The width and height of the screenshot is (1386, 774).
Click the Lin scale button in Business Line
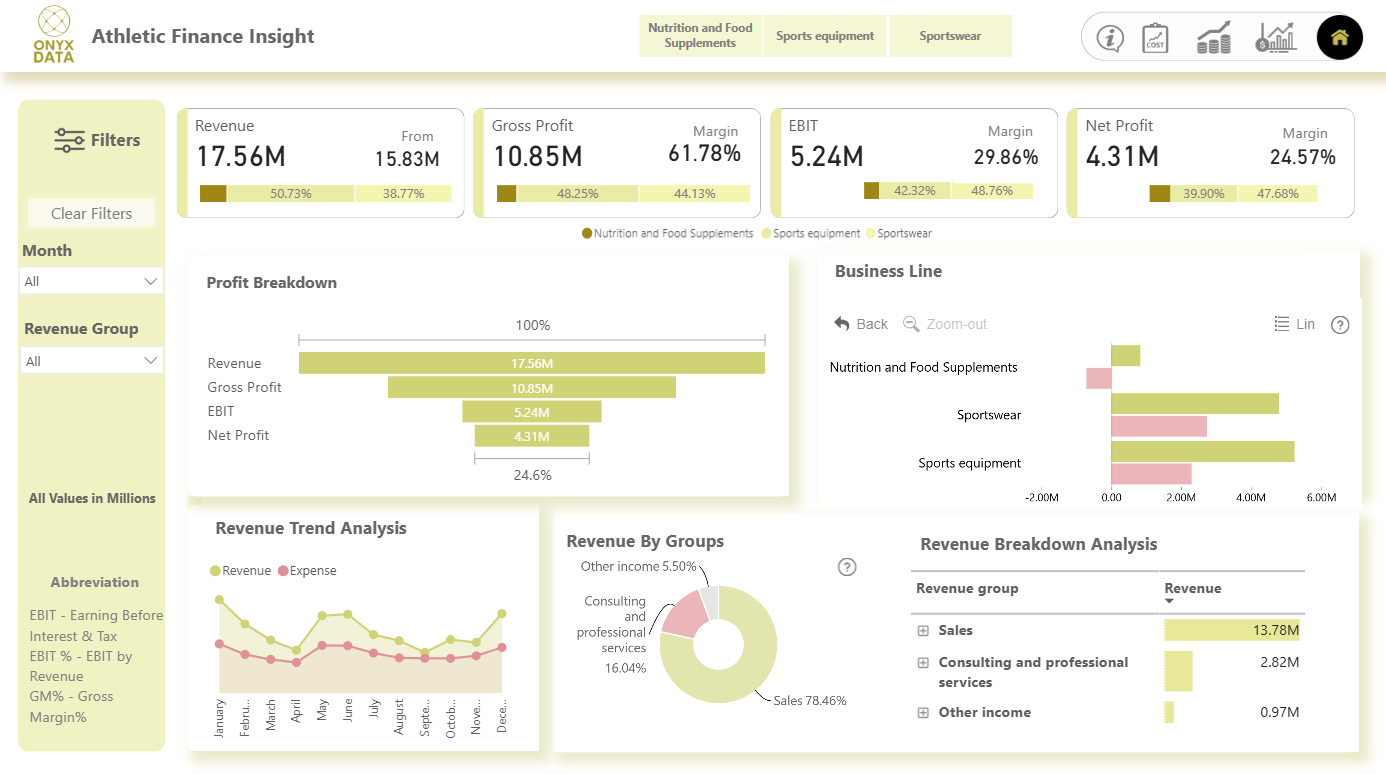[1295, 324]
